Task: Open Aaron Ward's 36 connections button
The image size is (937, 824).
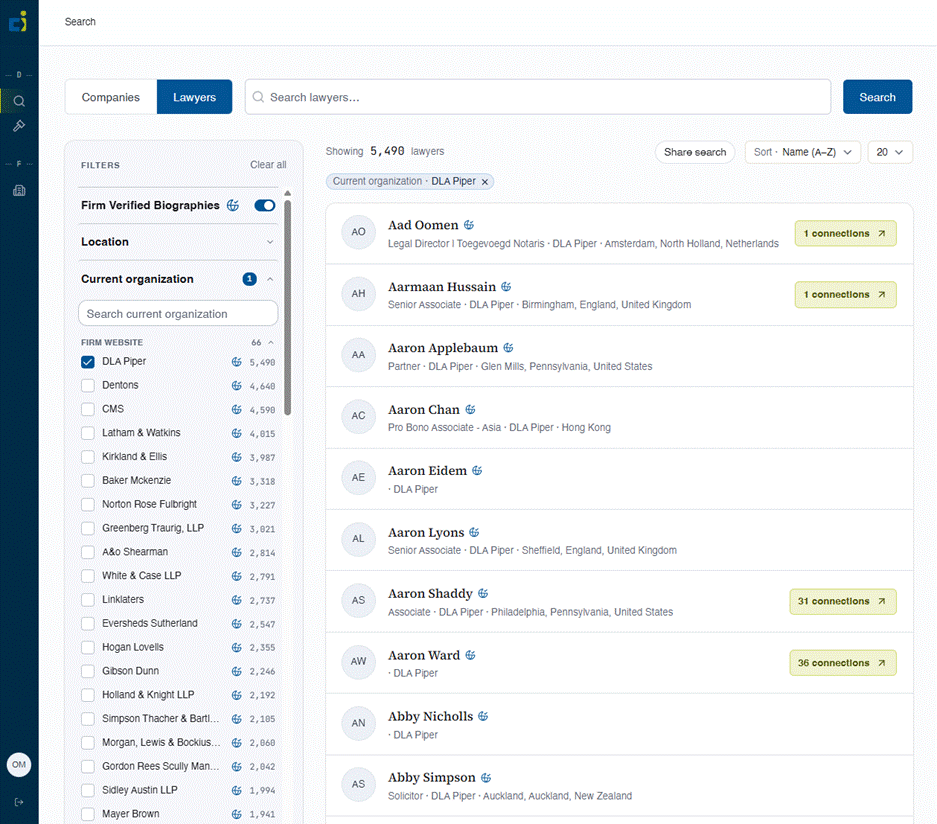Action: coord(843,663)
